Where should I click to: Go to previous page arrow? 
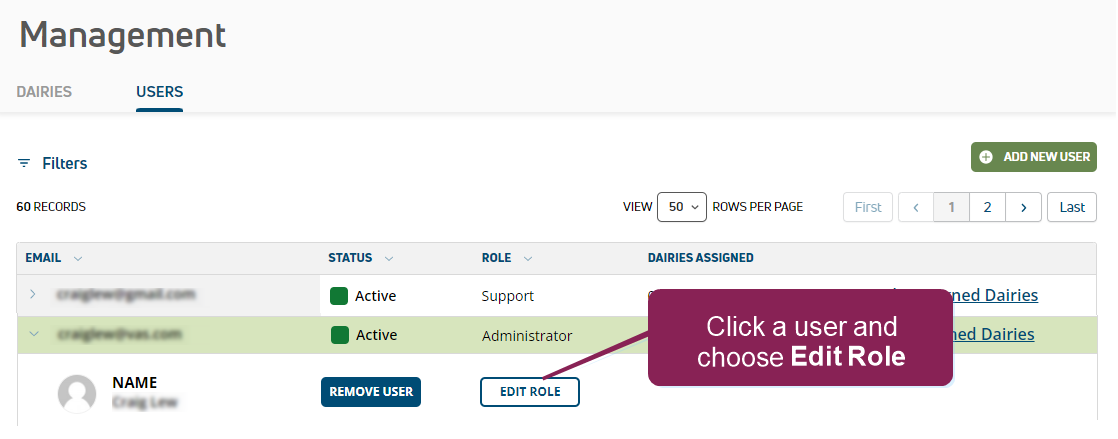pos(916,207)
